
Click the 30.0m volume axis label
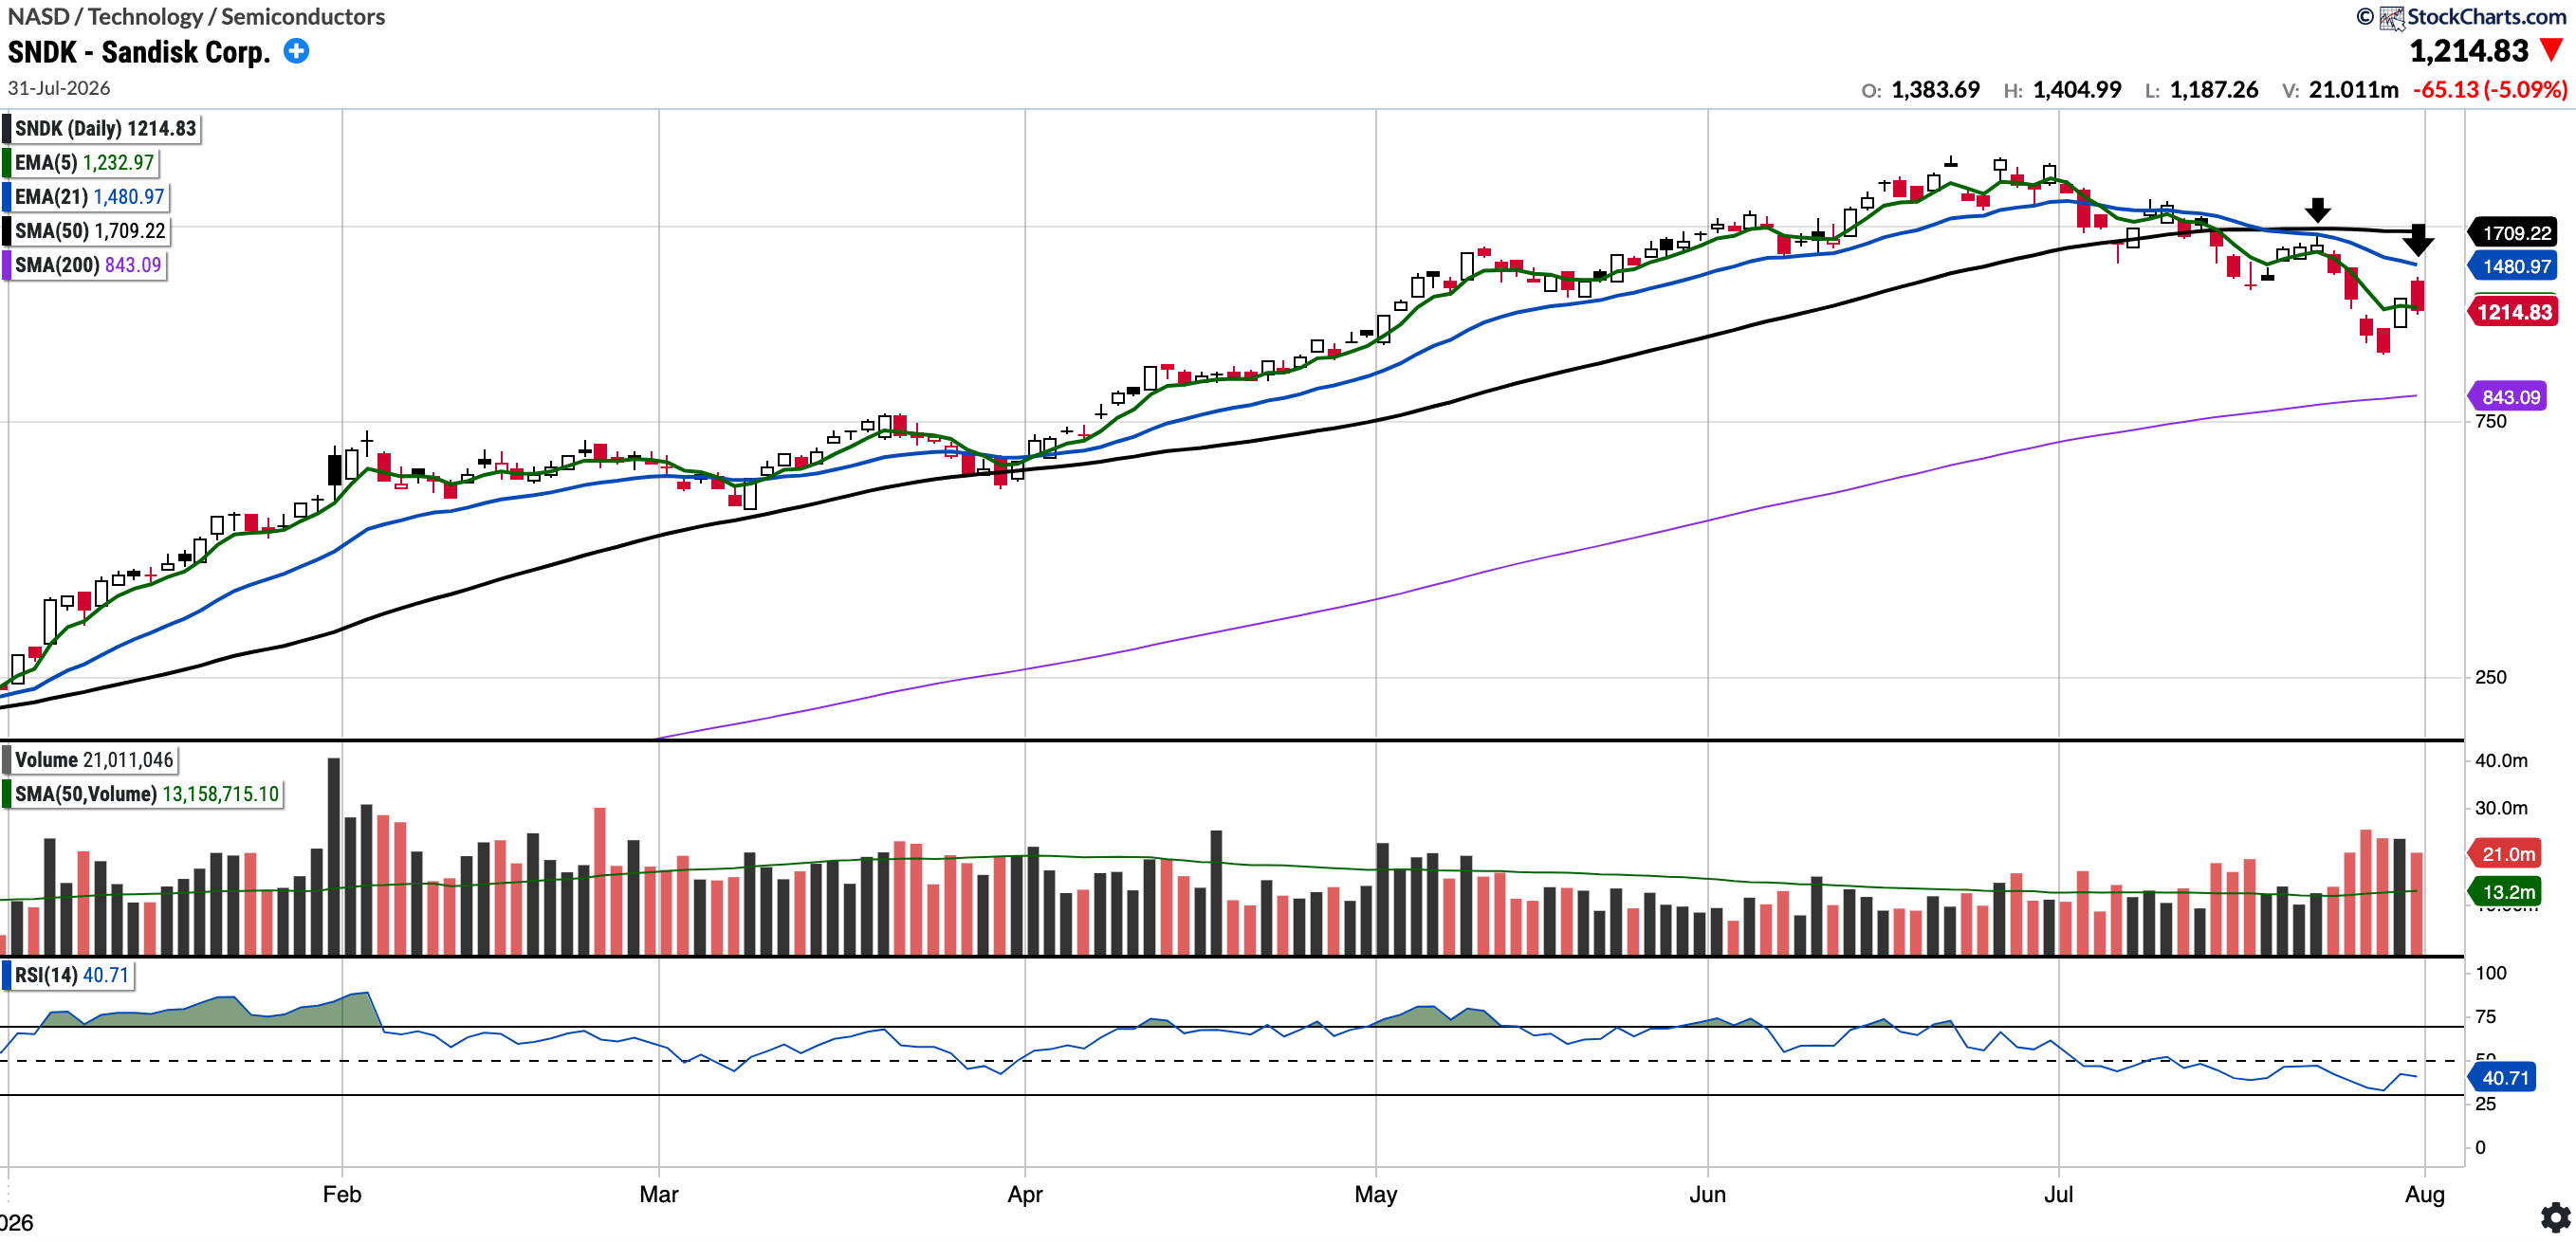(x=2501, y=807)
